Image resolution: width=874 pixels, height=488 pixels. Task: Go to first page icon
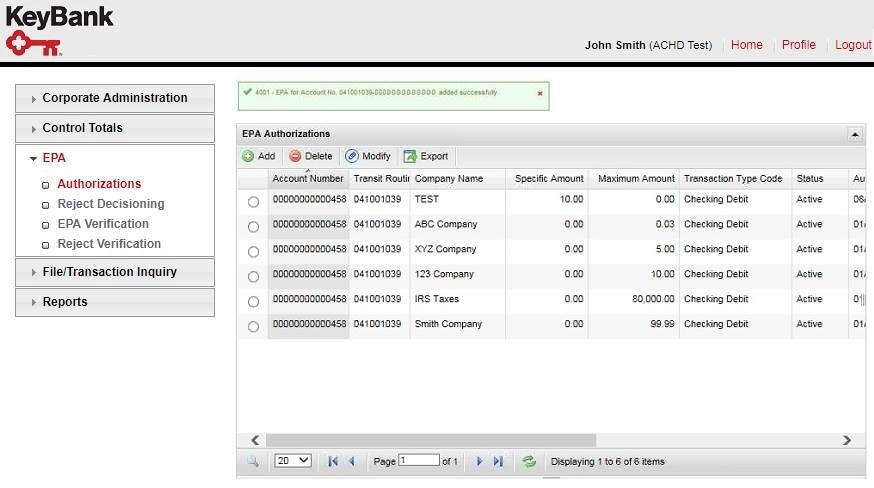click(x=333, y=461)
